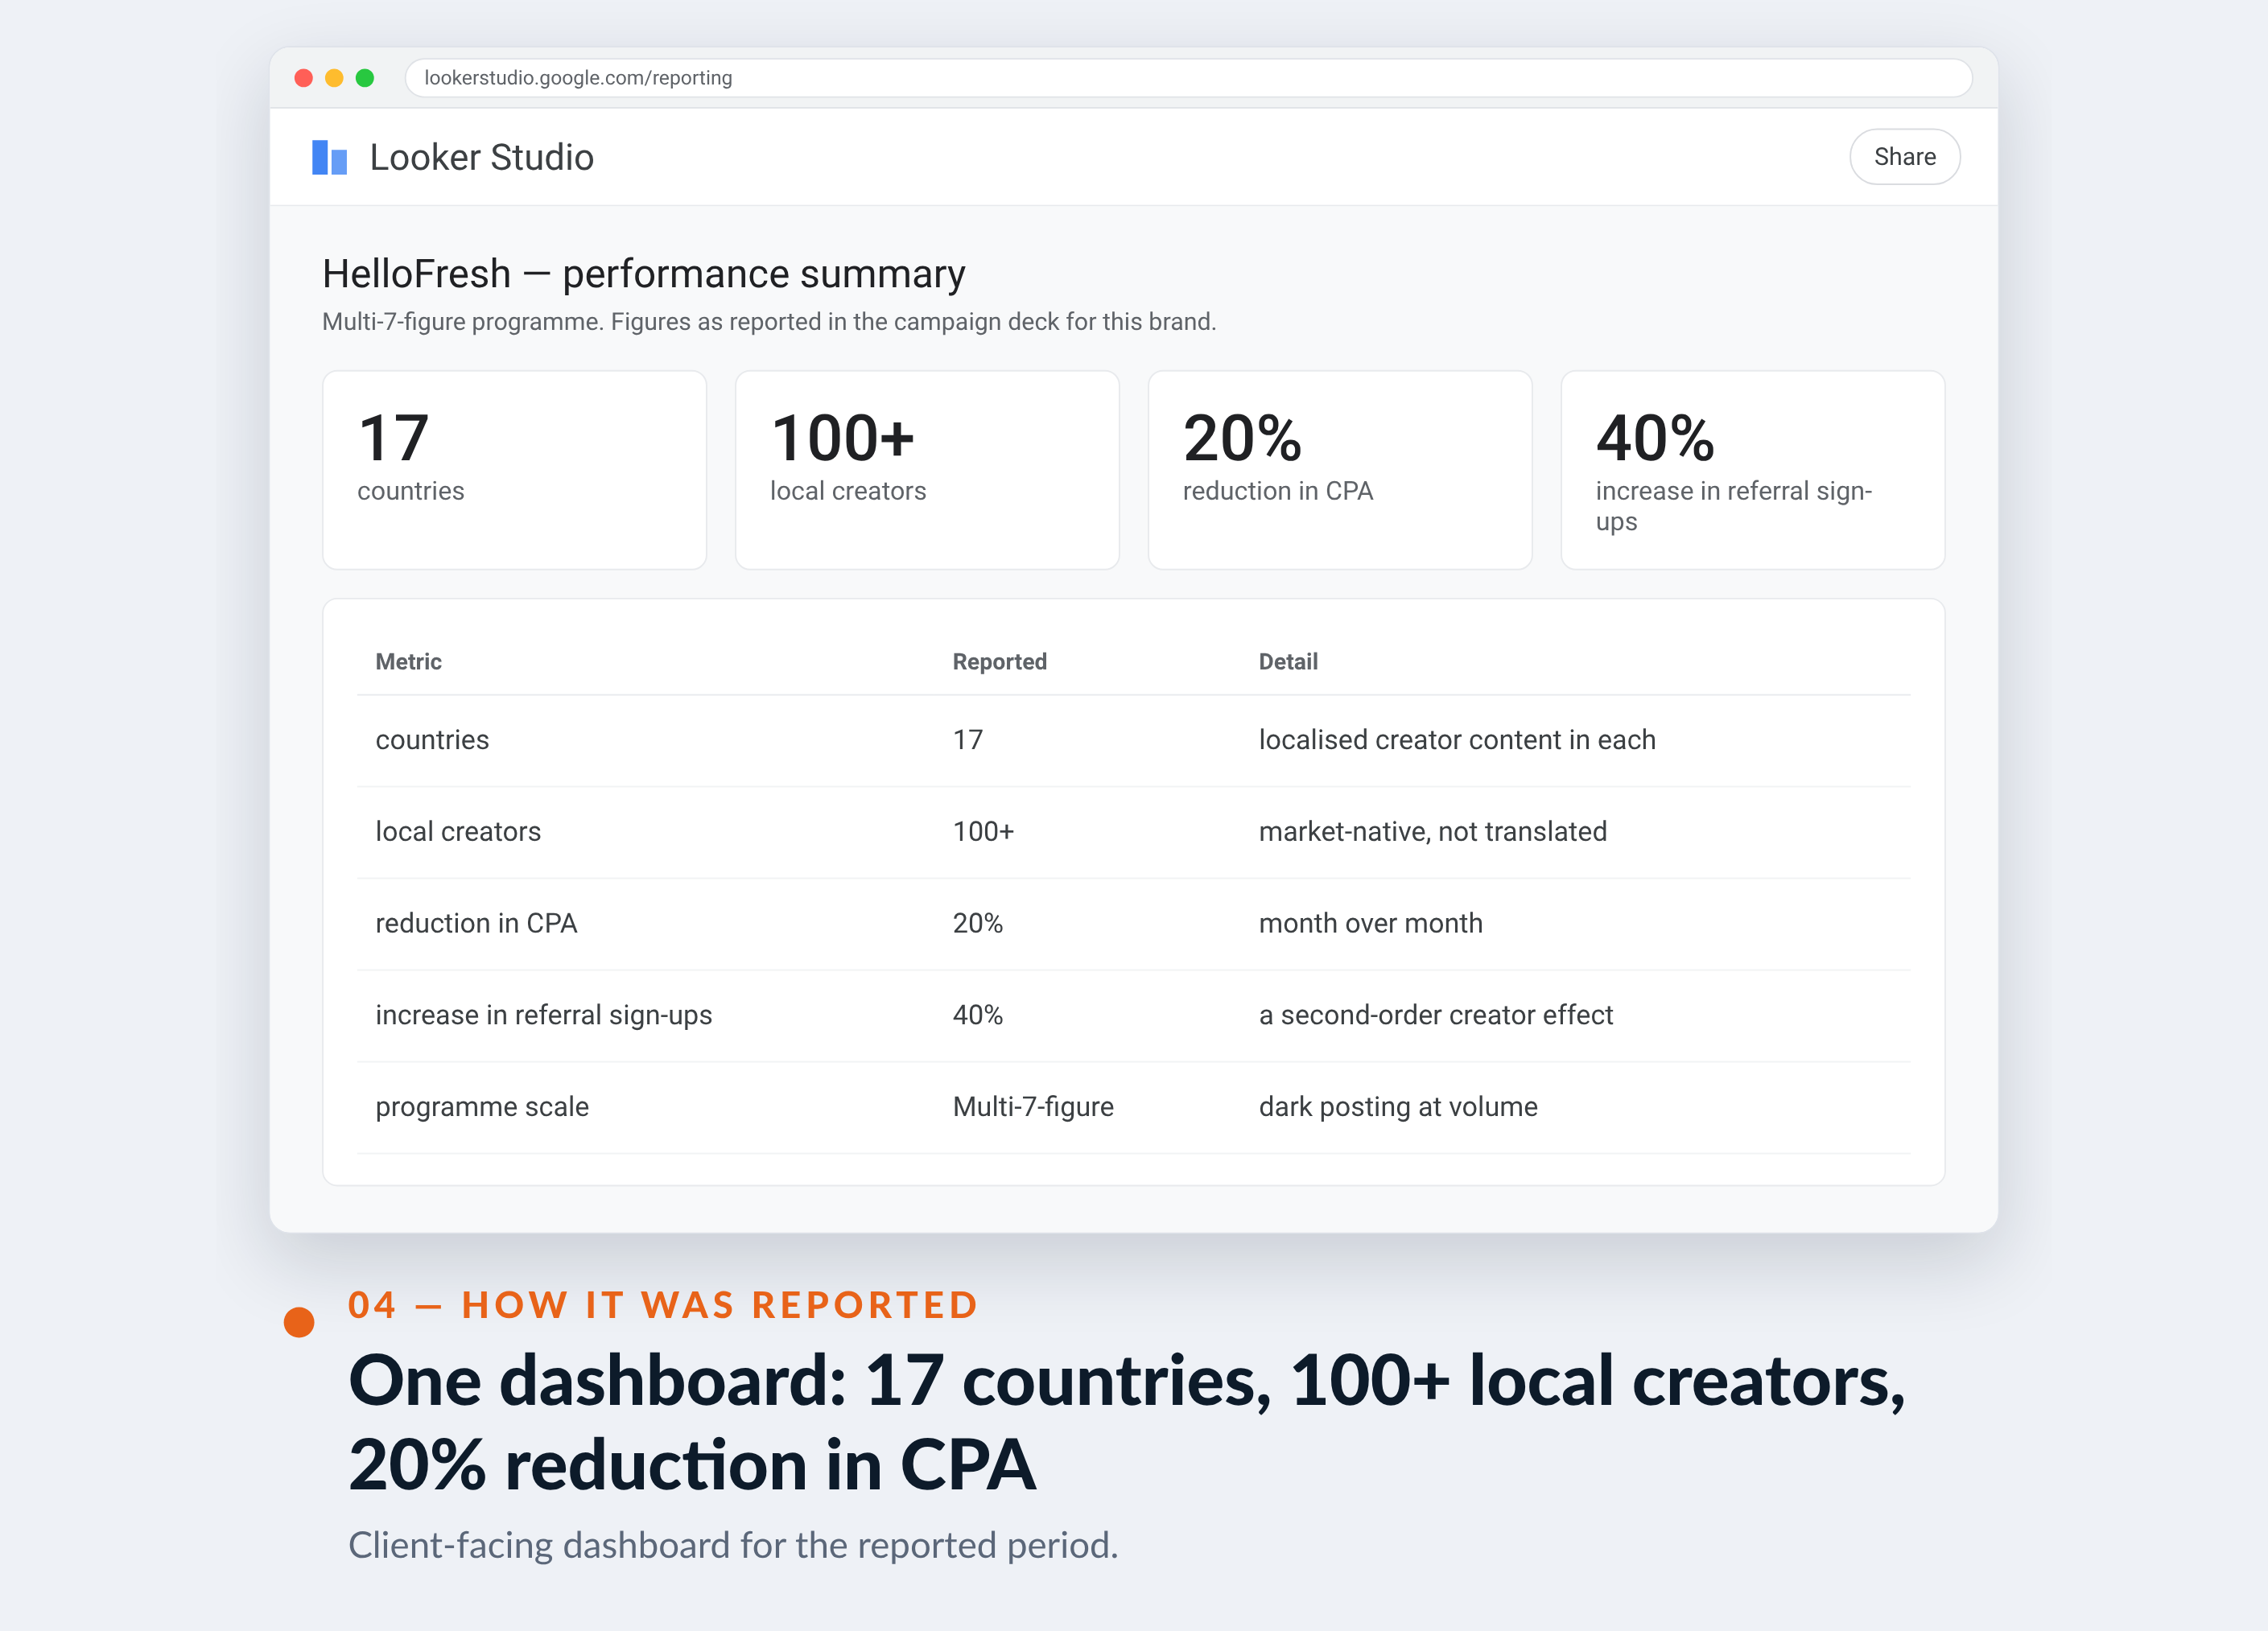Image resolution: width=2268 pixels, height=1631 pixels.
Task: Click 'a second-order creator effect' cell
Action: (1436, 1015)
